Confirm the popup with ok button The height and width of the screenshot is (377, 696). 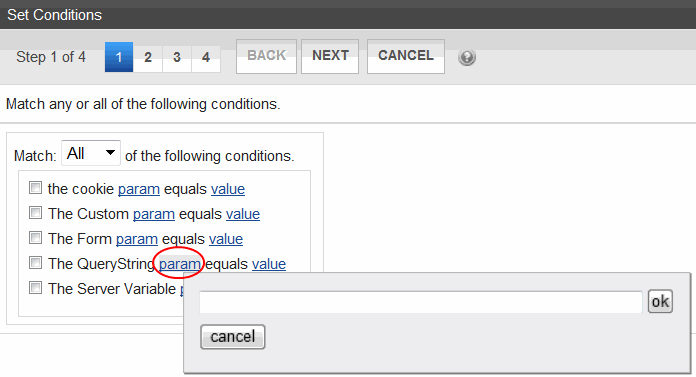[660, 302]
